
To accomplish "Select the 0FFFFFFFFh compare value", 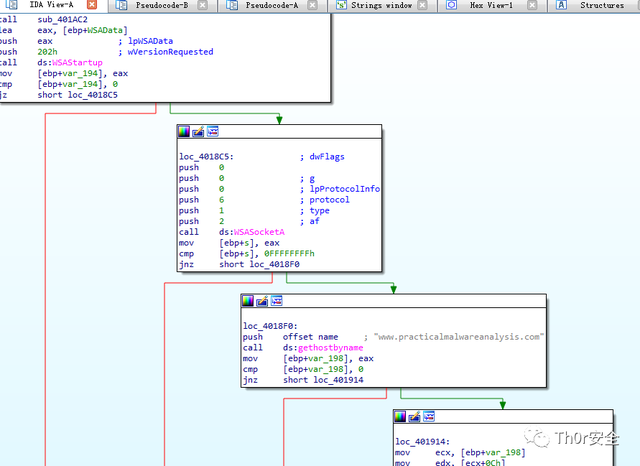I will 289,253.
